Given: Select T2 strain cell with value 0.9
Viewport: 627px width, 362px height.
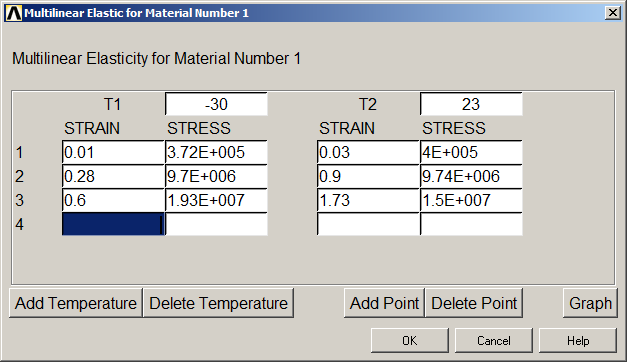Looking at the screenshot, I should pos(368,176).
